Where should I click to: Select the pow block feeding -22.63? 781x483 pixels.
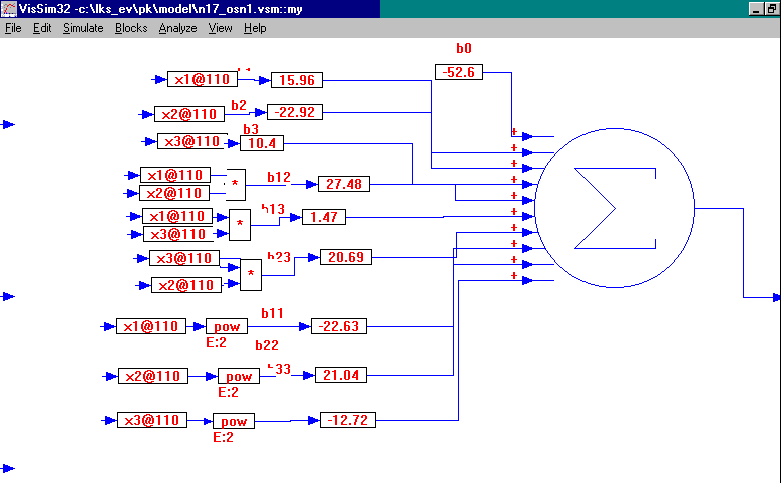[x=227, y=326]
